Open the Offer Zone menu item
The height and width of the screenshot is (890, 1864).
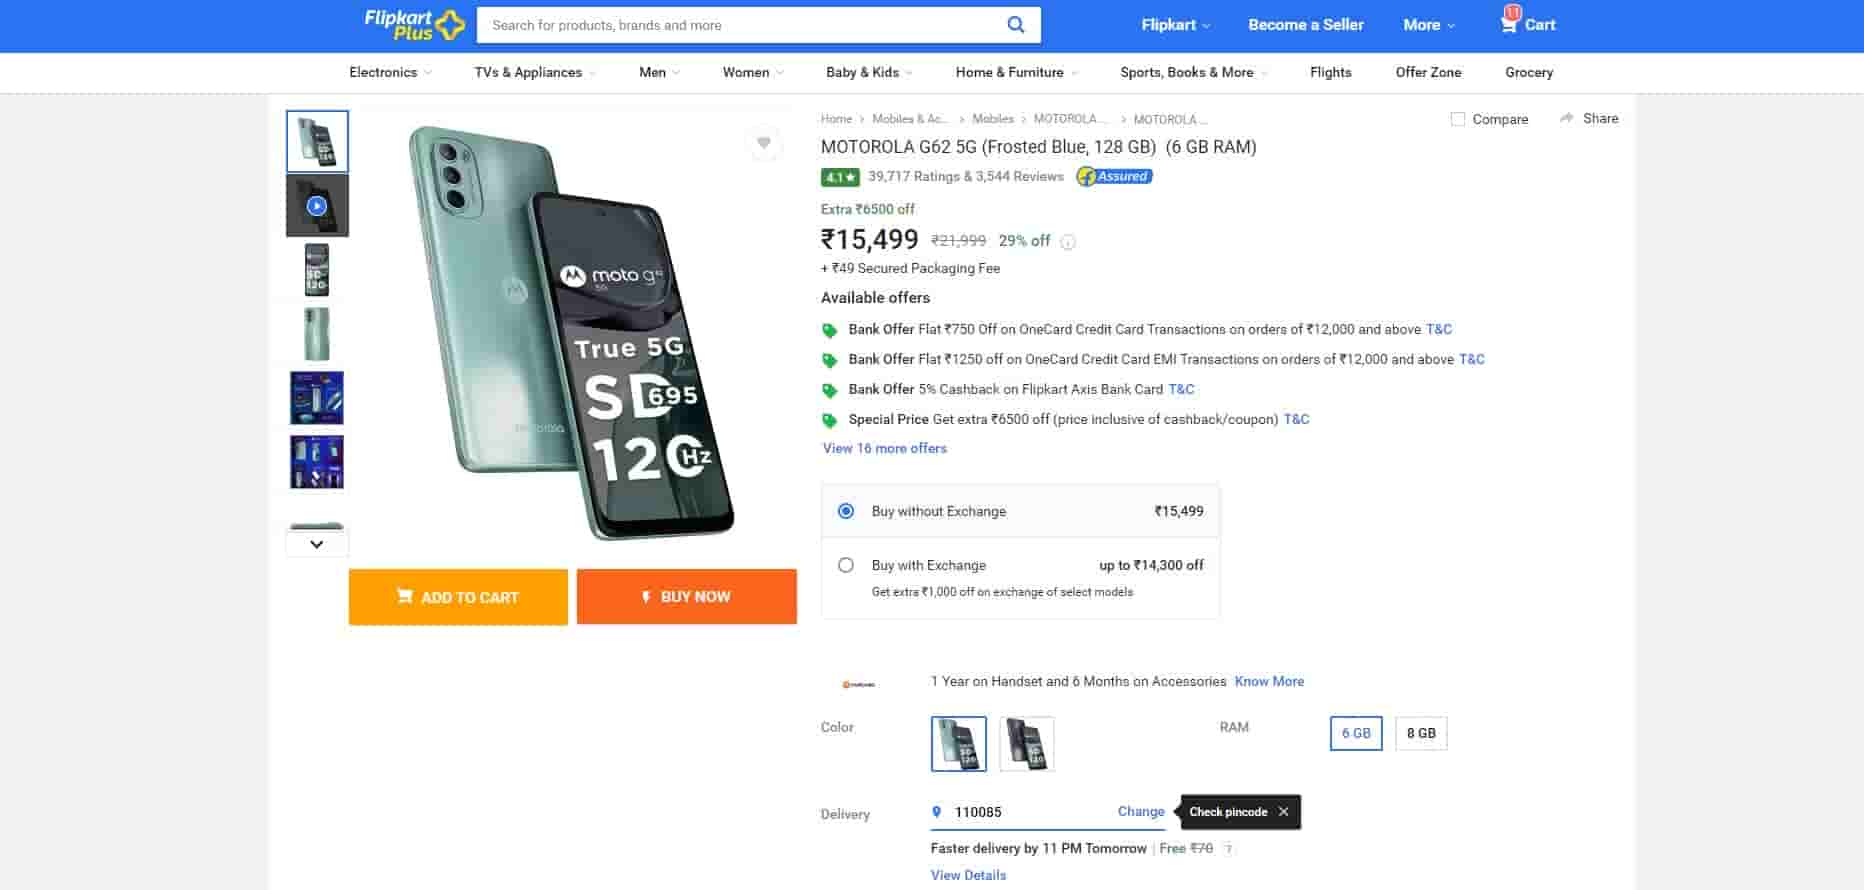(x=1428, y=72)
